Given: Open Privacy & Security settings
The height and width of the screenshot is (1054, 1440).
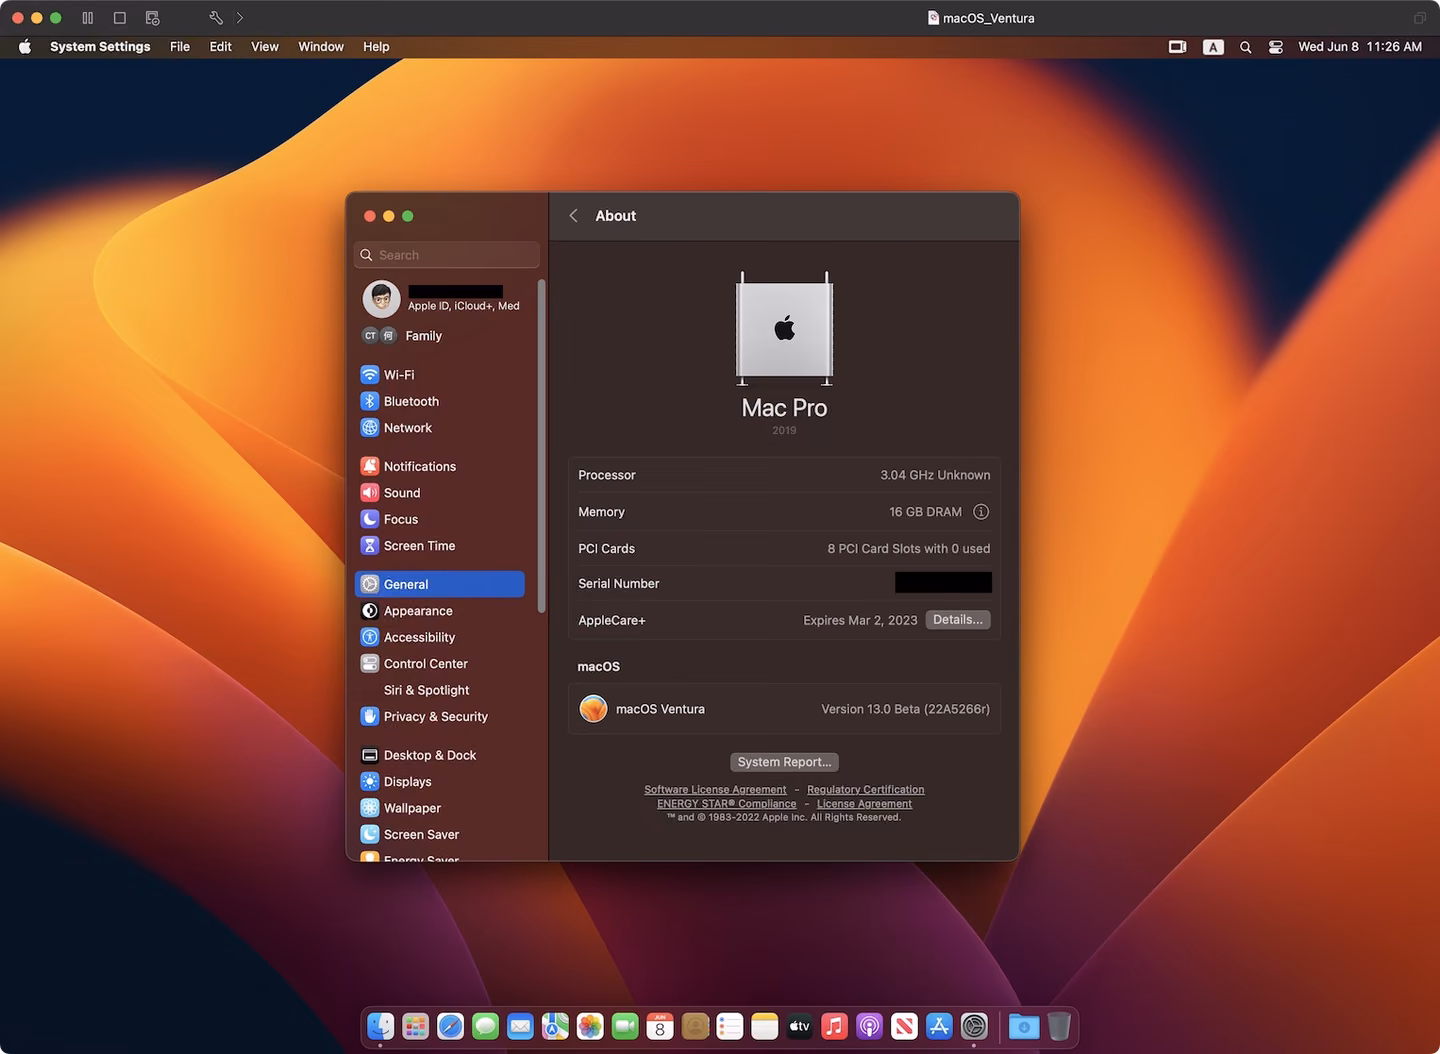Looking at the screenshot, I should click(x=440, y=717).
